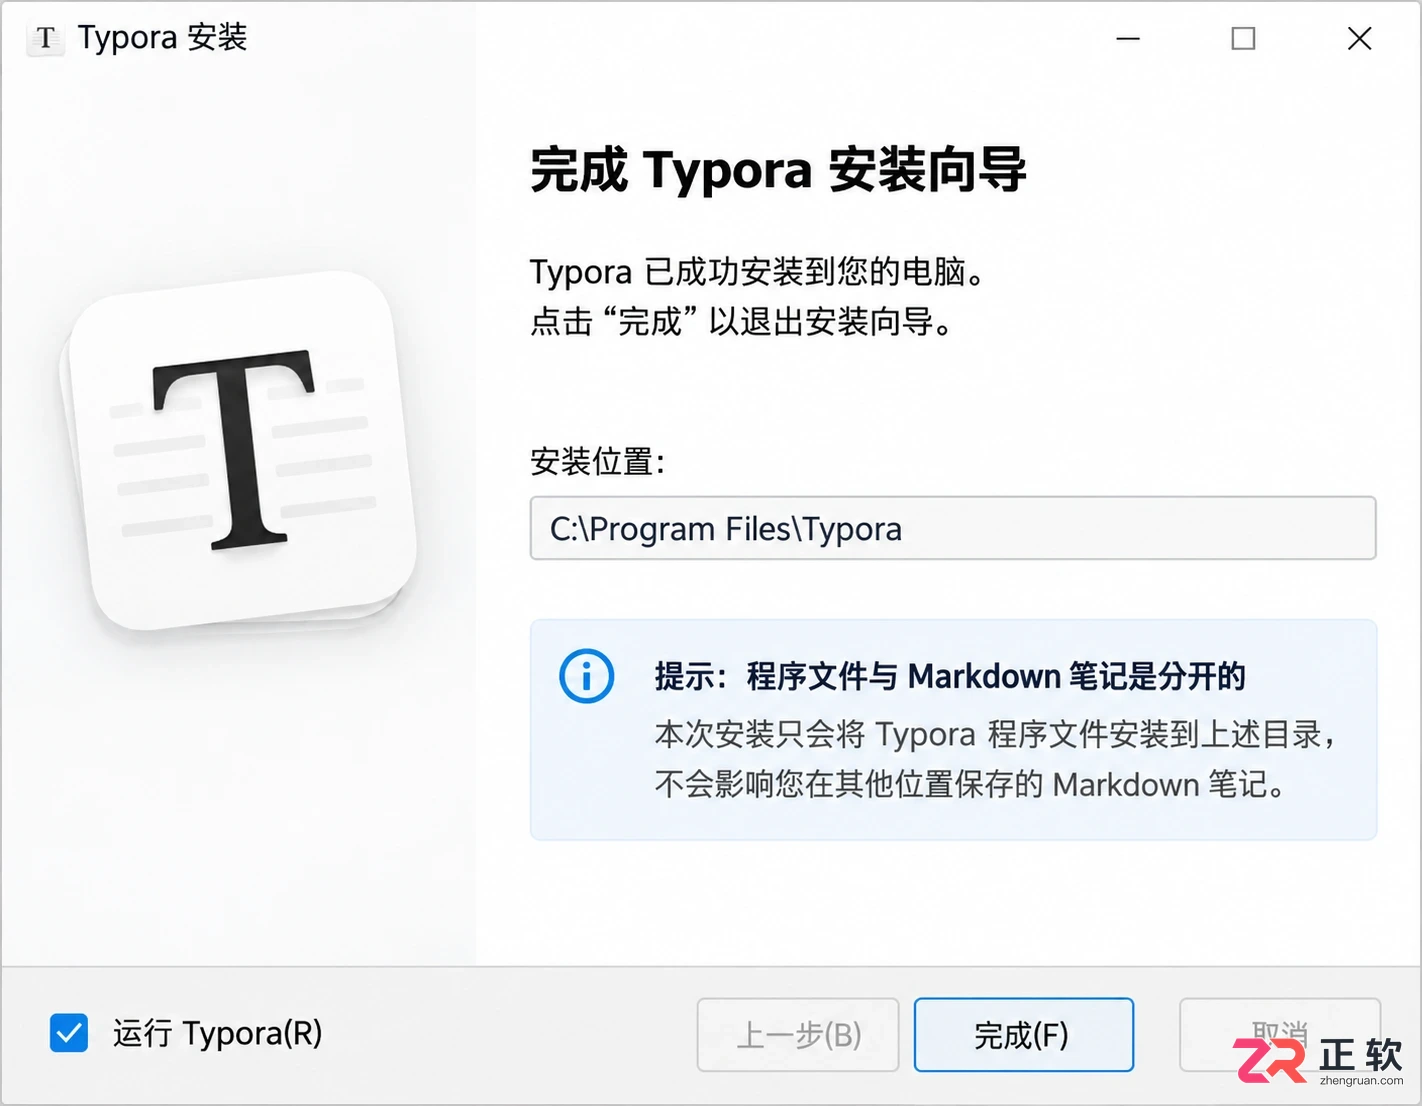Close the Typora installer window
Image resolution: width=1422 pixels, height=1106 pixels.
pos(1359,39)
